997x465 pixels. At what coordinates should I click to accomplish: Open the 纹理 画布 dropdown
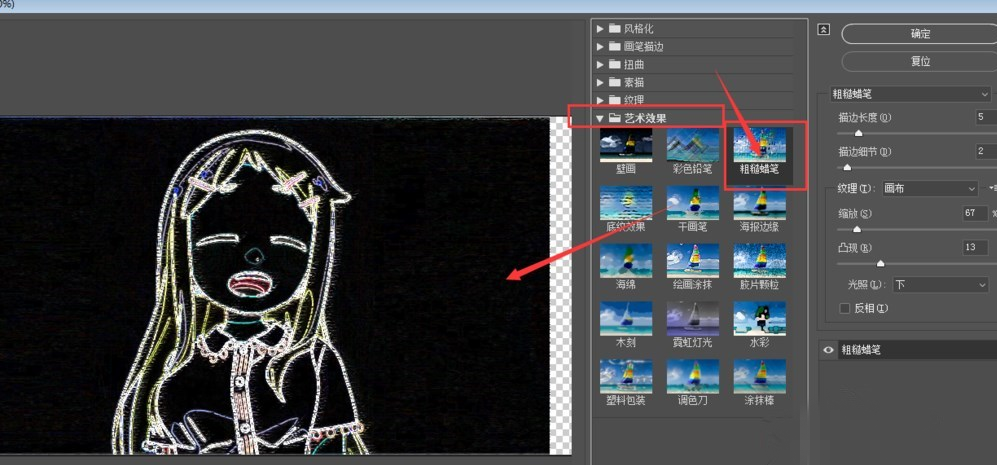(x=931, y=188)
